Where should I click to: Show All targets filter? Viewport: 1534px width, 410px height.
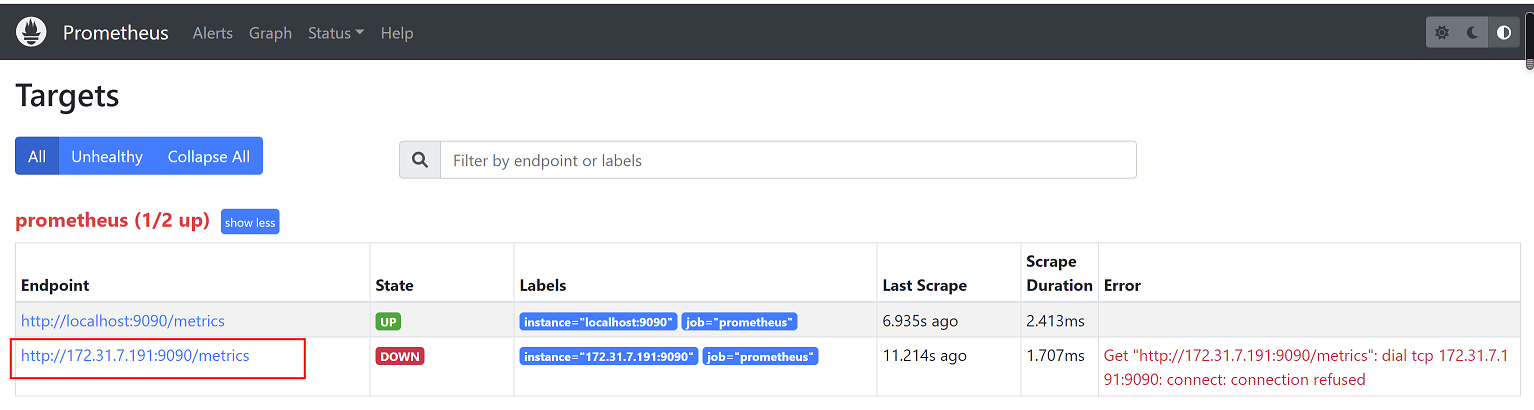[x=37, y=157]
